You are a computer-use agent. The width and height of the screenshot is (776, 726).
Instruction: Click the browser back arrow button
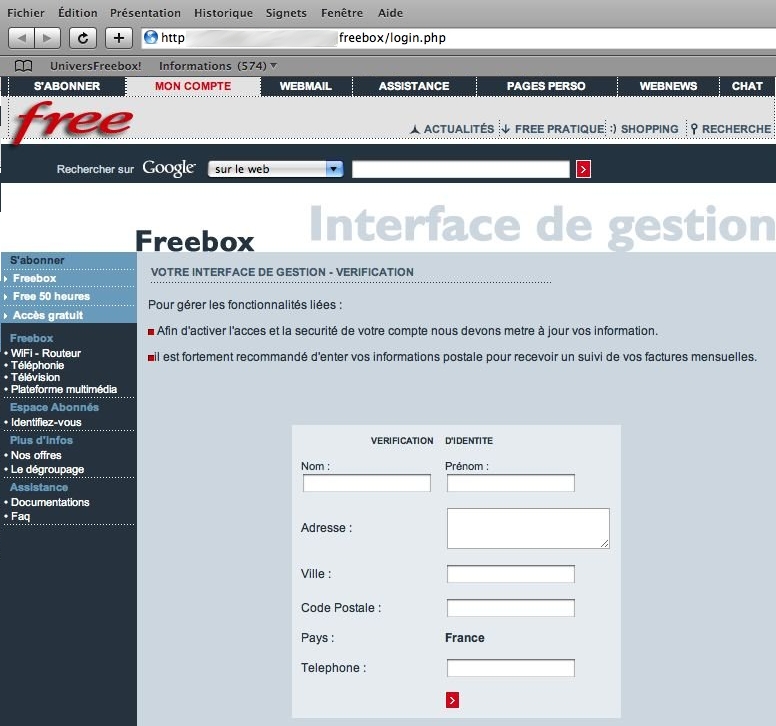tap(22, 38)
